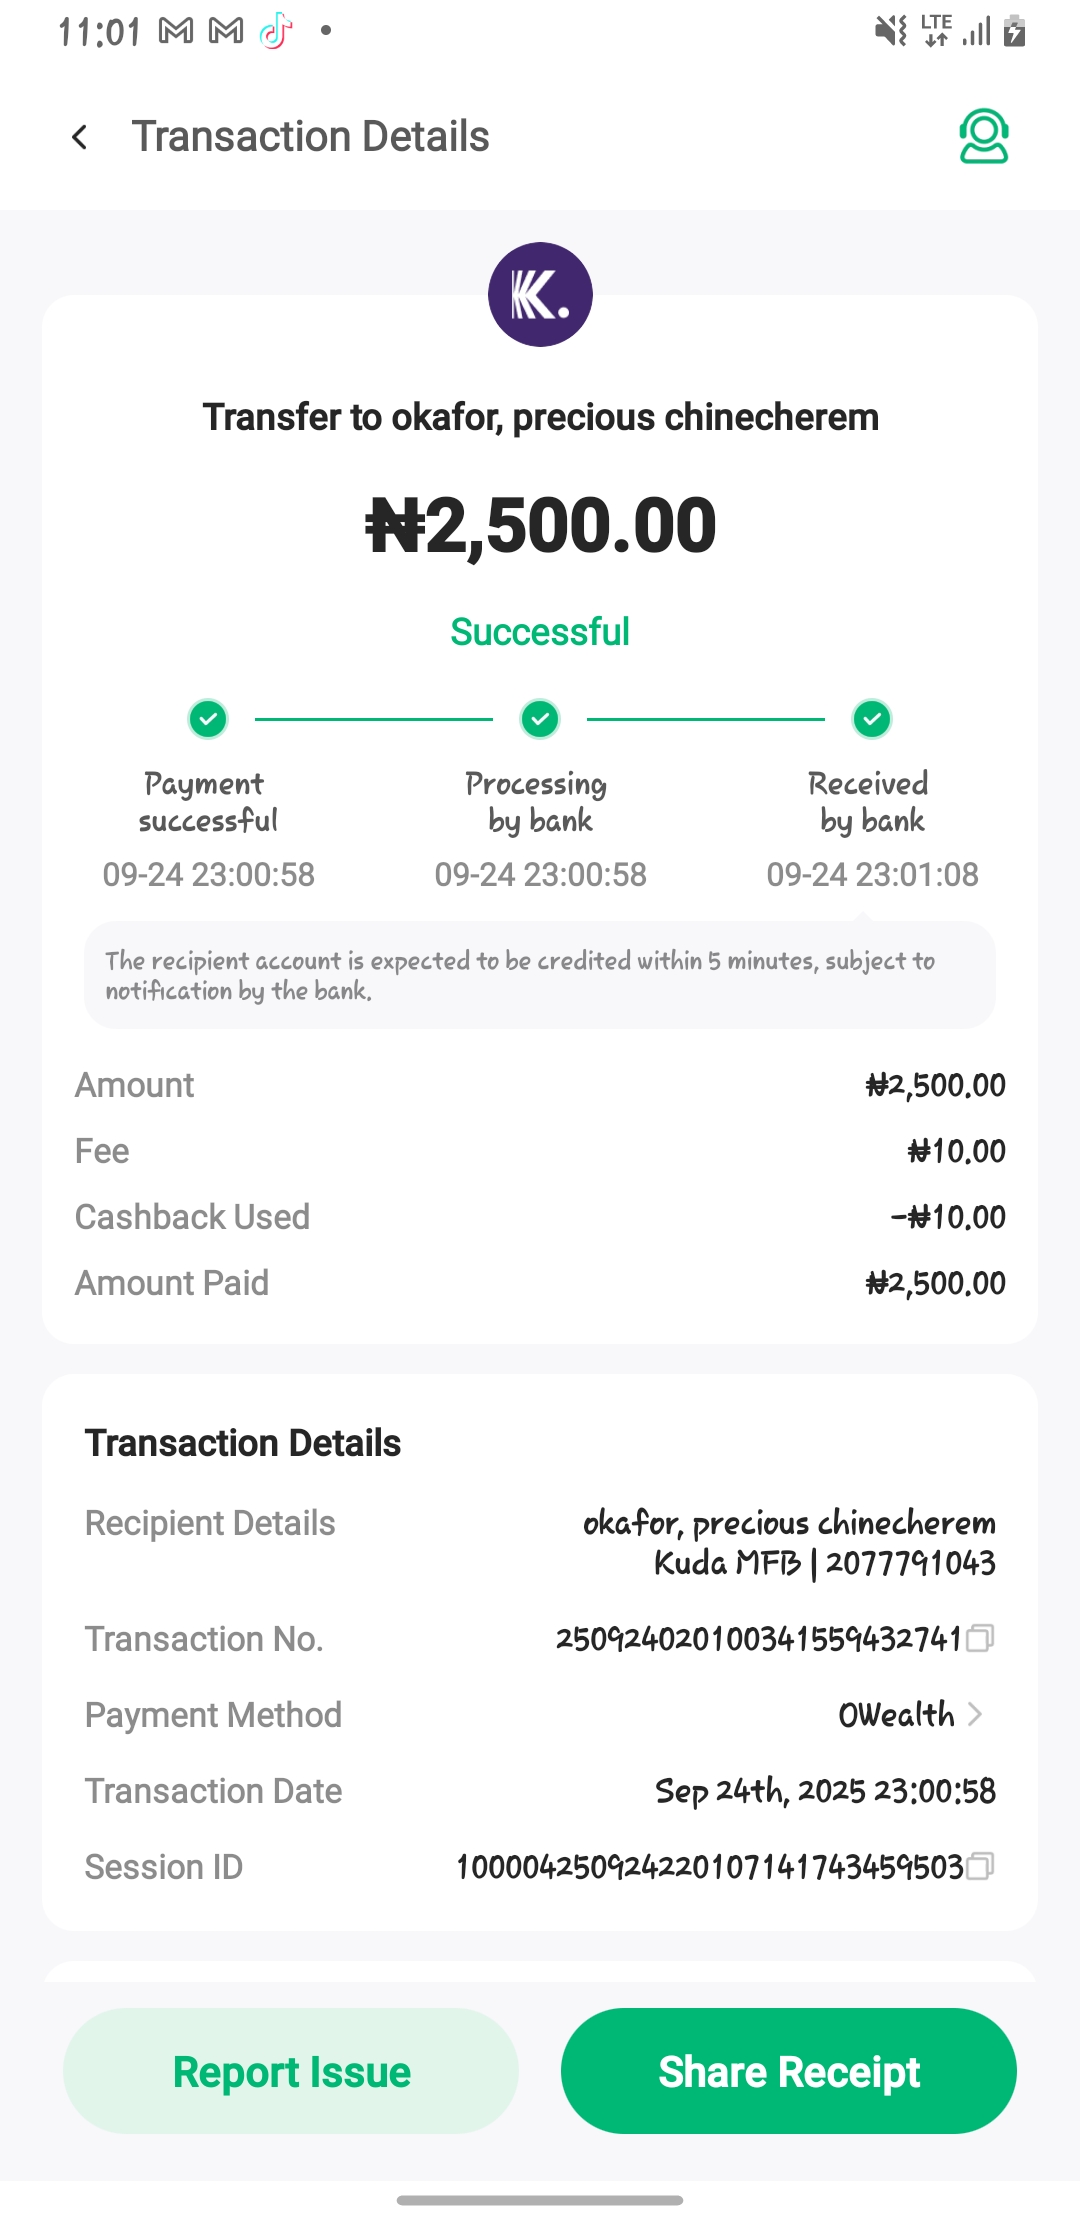Tap the Processing by bank checkmark
This screenshot has height=2220, width=1080.
(x=540, y=719)
